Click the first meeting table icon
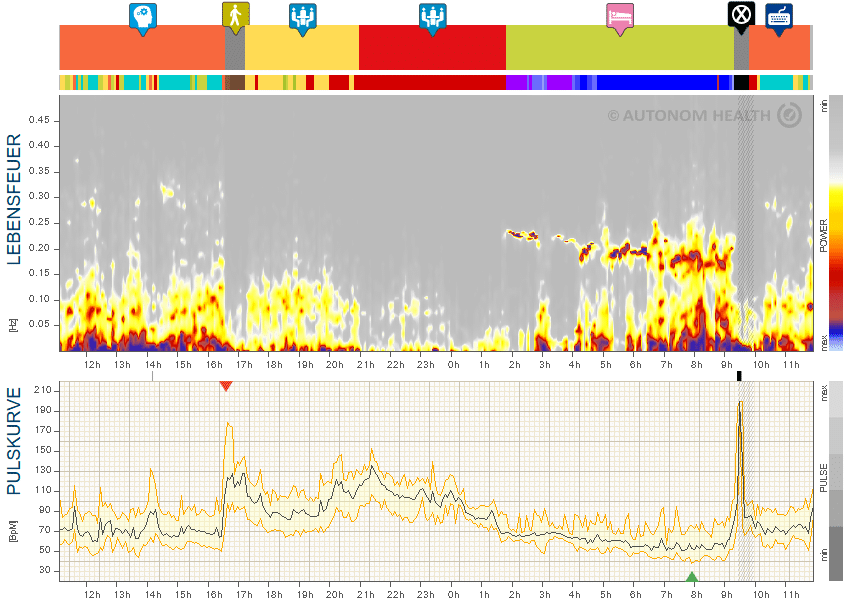Screen dimensions: 847x602 click(302, 18)
